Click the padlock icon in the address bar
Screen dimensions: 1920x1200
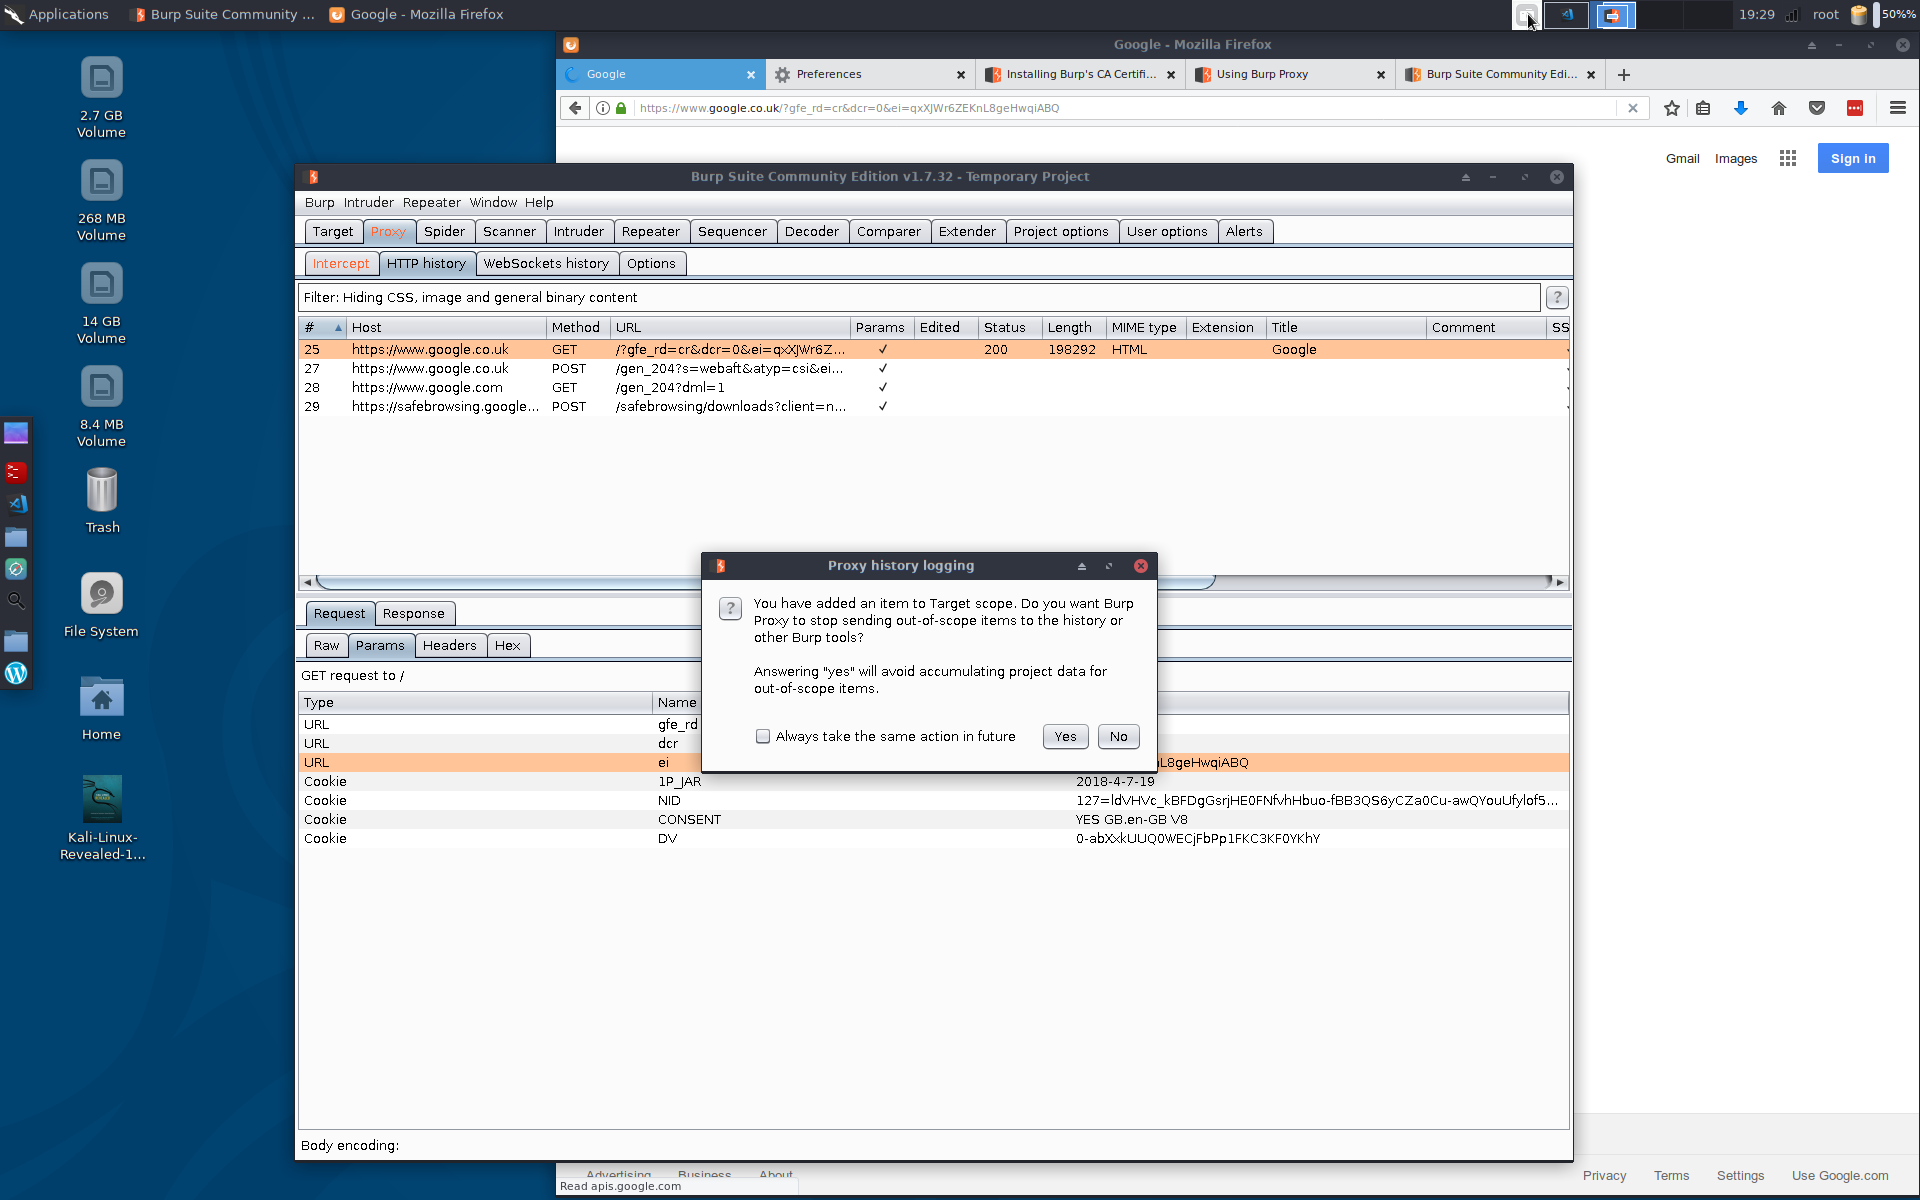[621, 108]
